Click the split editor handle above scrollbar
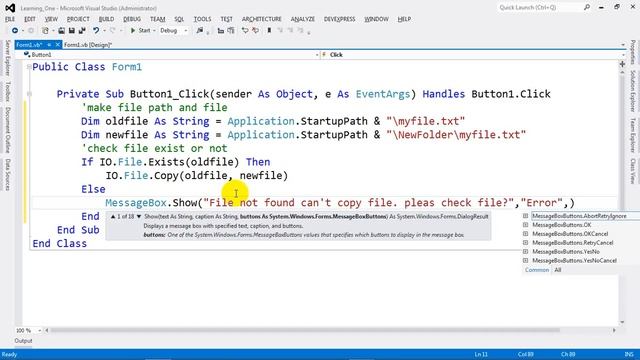640x360 pixels. coord(622,64)
